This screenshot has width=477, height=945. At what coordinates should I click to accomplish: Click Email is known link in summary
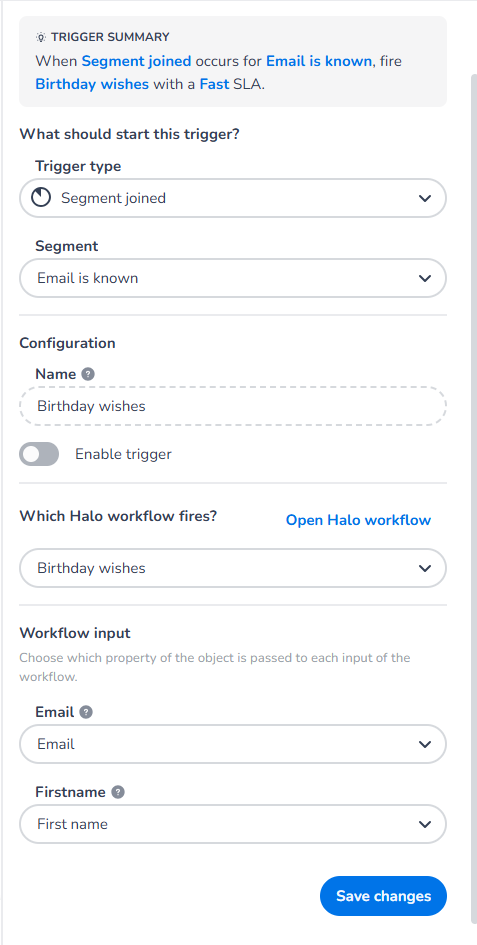319,61
